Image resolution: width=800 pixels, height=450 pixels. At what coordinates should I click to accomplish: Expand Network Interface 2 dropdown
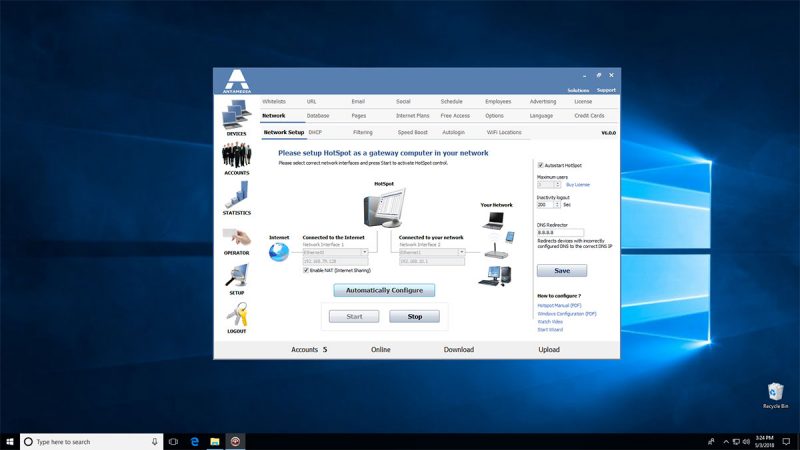pos(462,252)
